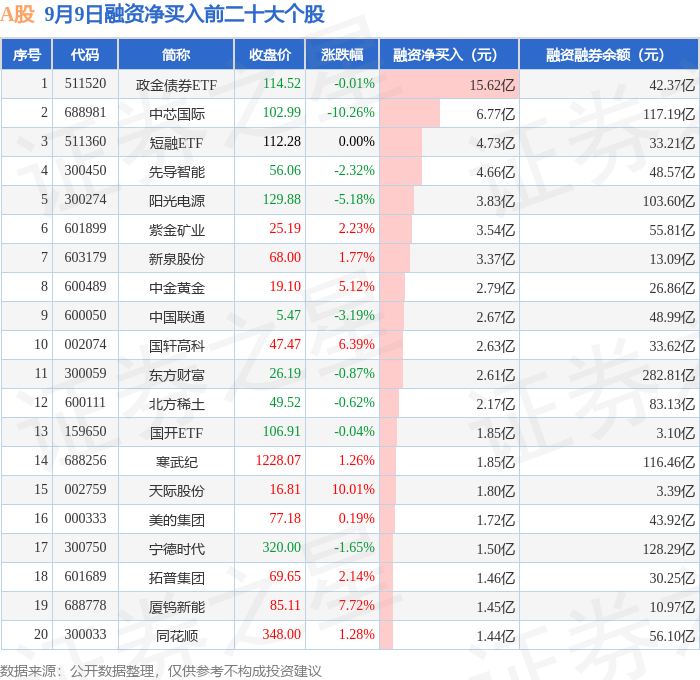700x680 pixels.
Task: Select stock code 688981
Action: click(85, 113)
